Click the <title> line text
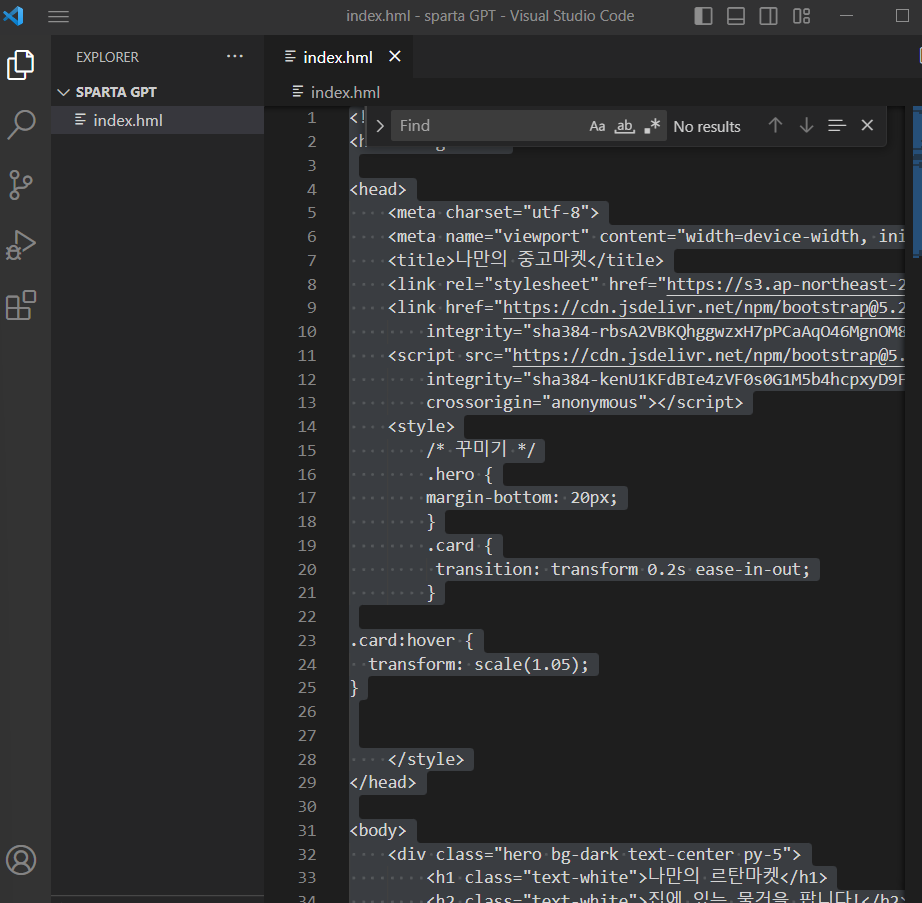Viewport: 922px width, 903px height. point(525,260)
